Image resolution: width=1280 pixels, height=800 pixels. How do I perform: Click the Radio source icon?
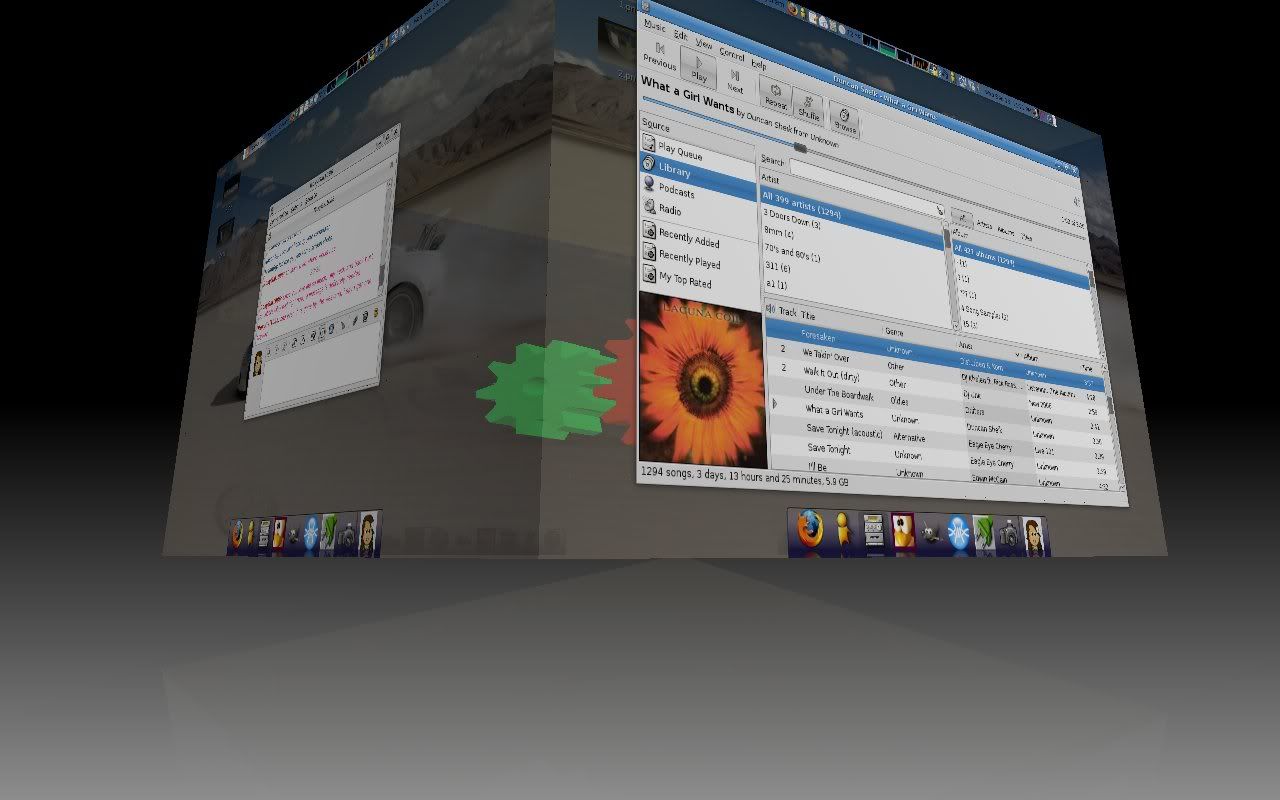pyautogui.click(x=649, y=206)
